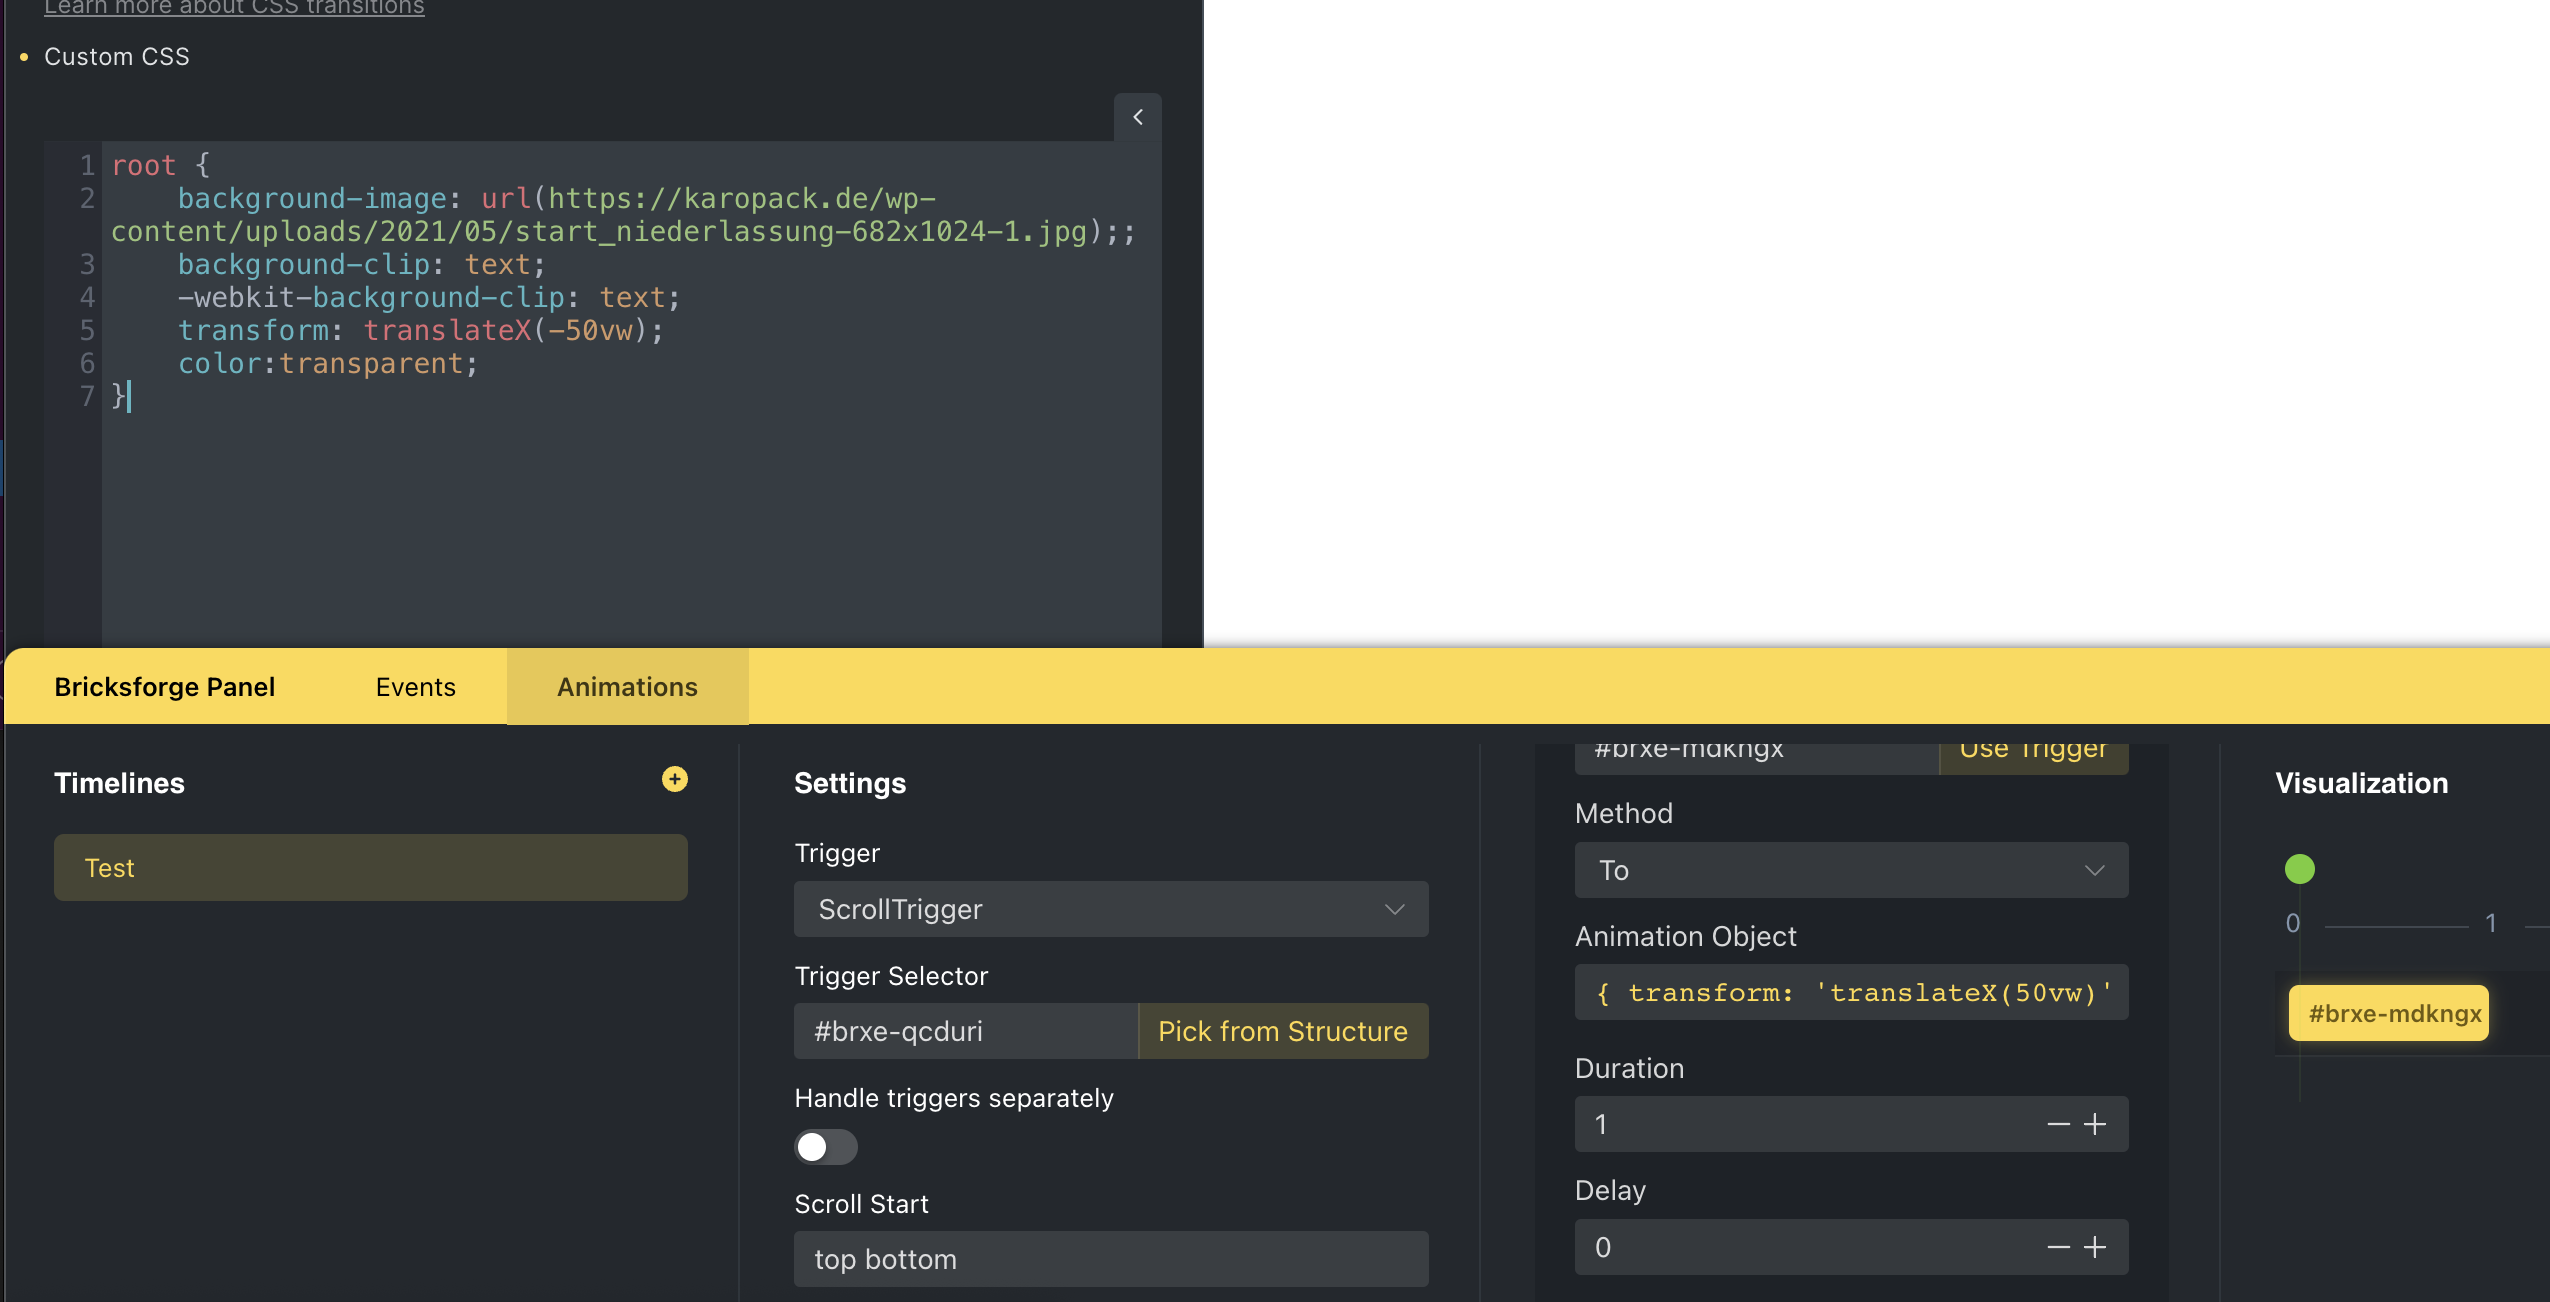Collapse the CSS editor with chevron button
2550x1302 pixels.
point(1138,117)
